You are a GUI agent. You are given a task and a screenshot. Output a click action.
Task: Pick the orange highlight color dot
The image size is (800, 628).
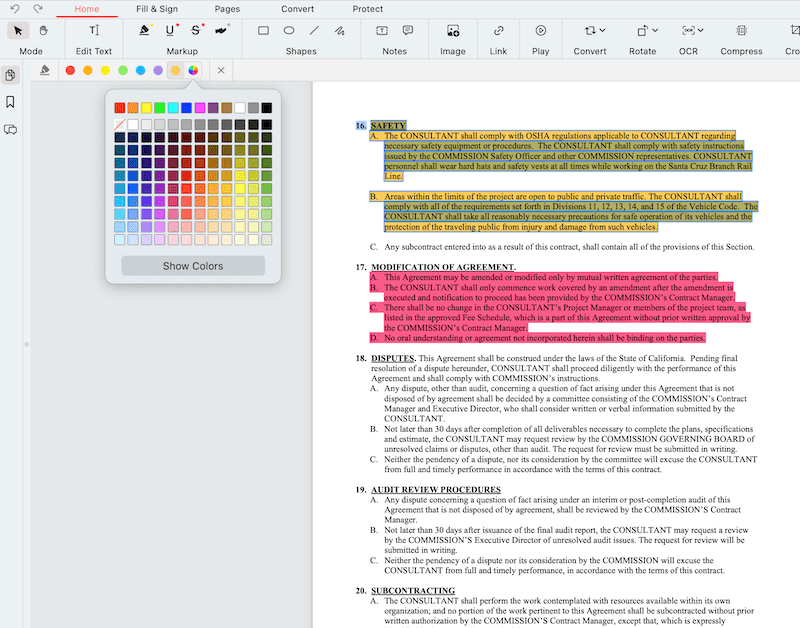tap(88, 70)
